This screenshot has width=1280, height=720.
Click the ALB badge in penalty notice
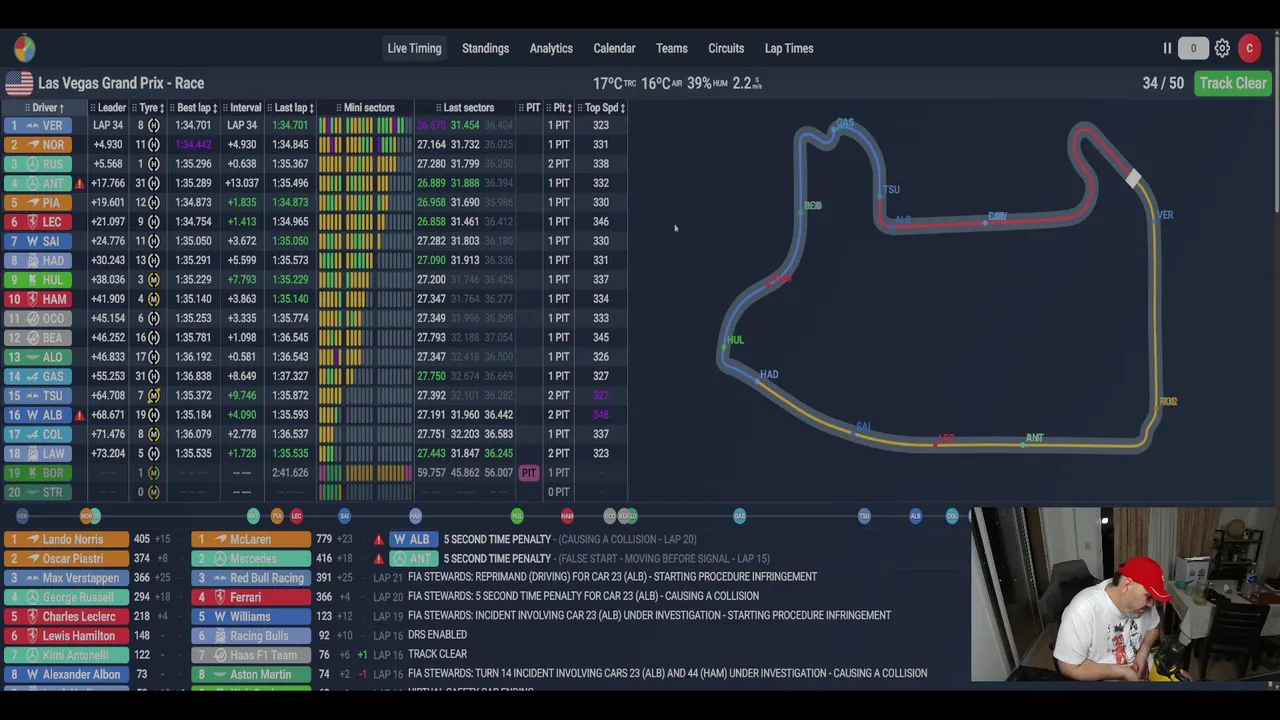pyautogui.click(x=413, y=539)
